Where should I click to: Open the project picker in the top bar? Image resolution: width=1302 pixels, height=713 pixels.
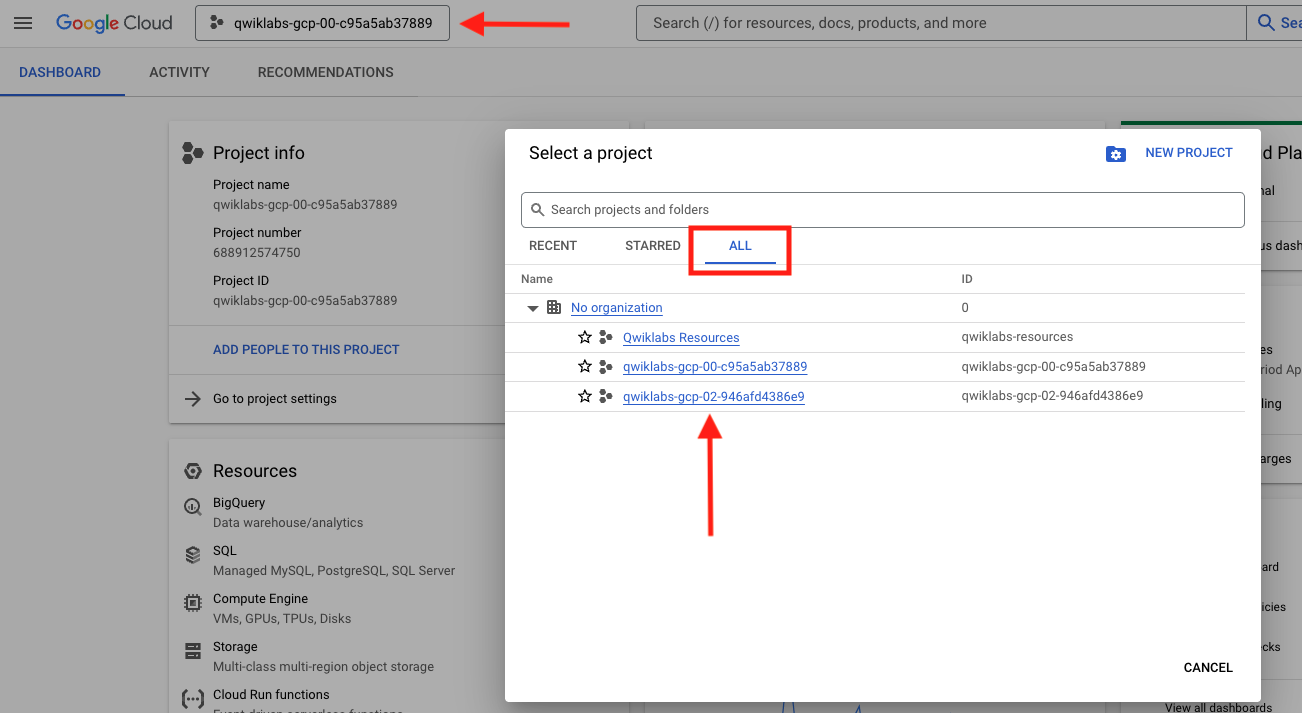tap(322, 23)
